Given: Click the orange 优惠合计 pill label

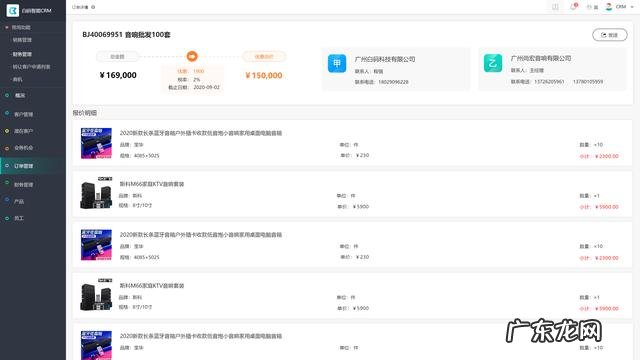Looking at the screenshot, I should click(x=264, y=56).
